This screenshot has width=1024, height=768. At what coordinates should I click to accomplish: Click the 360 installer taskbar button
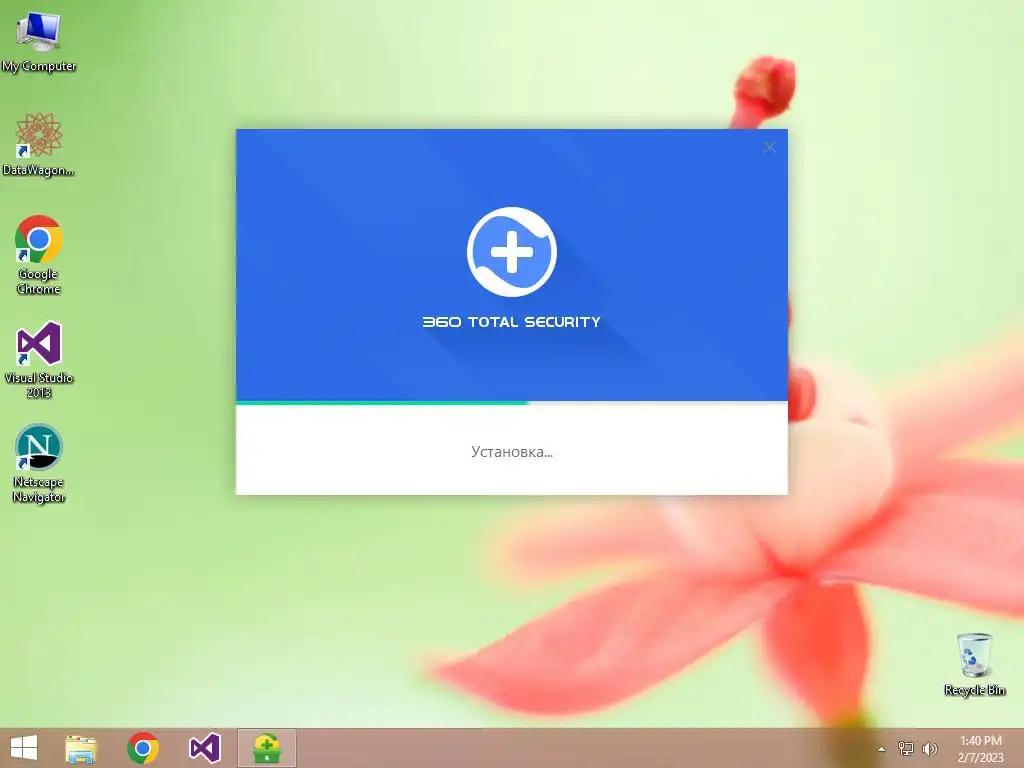pyautogui.click(x=266, y=748)
